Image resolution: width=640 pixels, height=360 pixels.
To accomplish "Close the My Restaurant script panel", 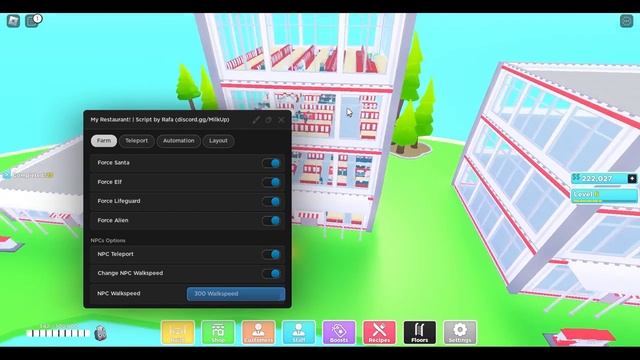I will 281,120.
